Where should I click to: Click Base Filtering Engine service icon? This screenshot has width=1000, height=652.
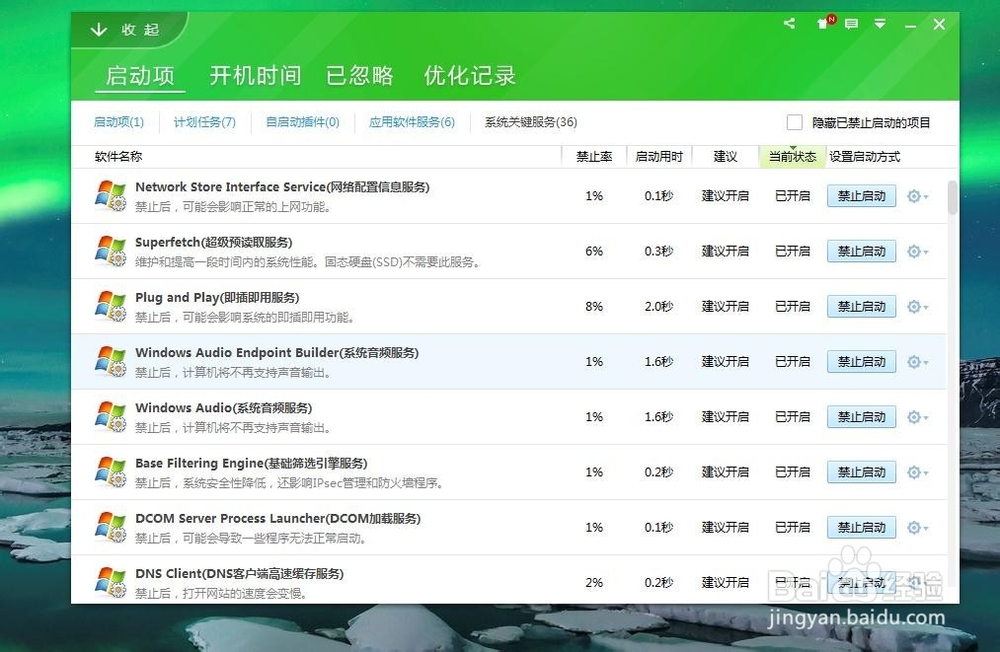(x=111, y=472)
